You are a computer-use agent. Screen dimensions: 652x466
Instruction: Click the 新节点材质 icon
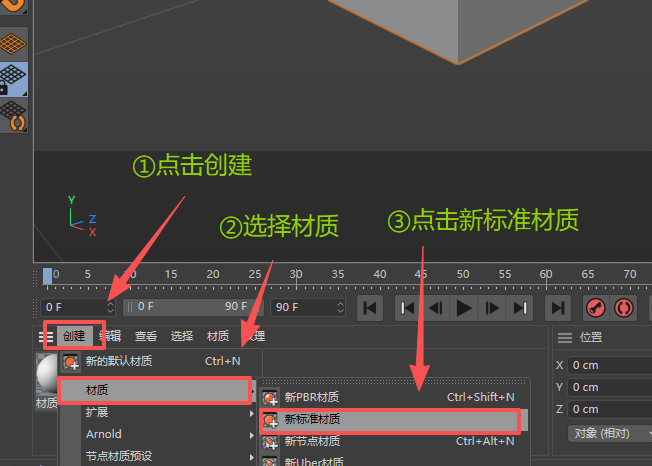(x=270, y=442)
